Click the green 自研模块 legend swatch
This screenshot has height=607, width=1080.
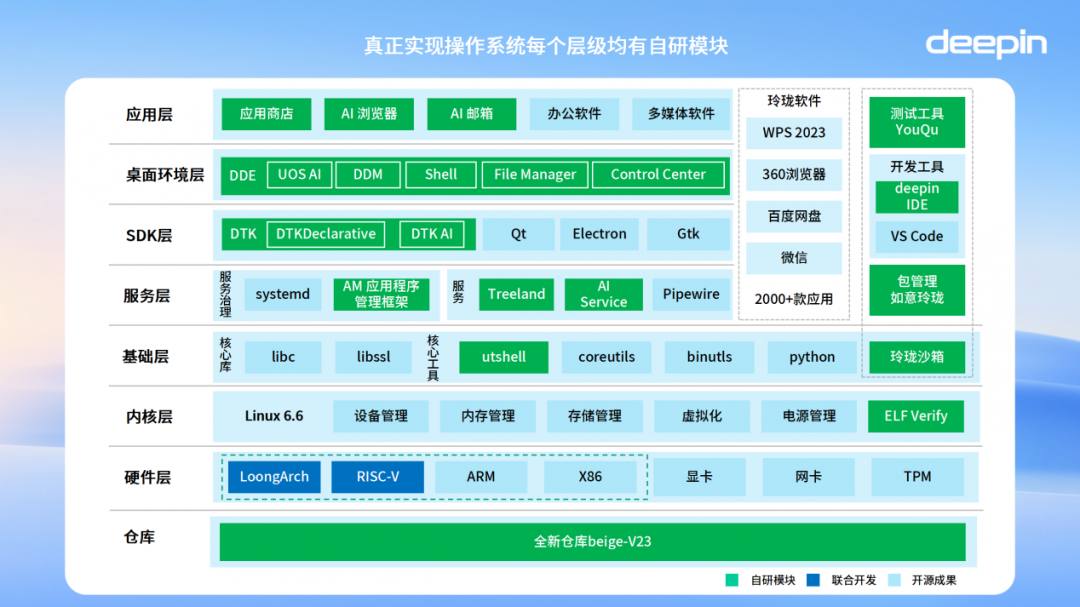click(731, 580)
